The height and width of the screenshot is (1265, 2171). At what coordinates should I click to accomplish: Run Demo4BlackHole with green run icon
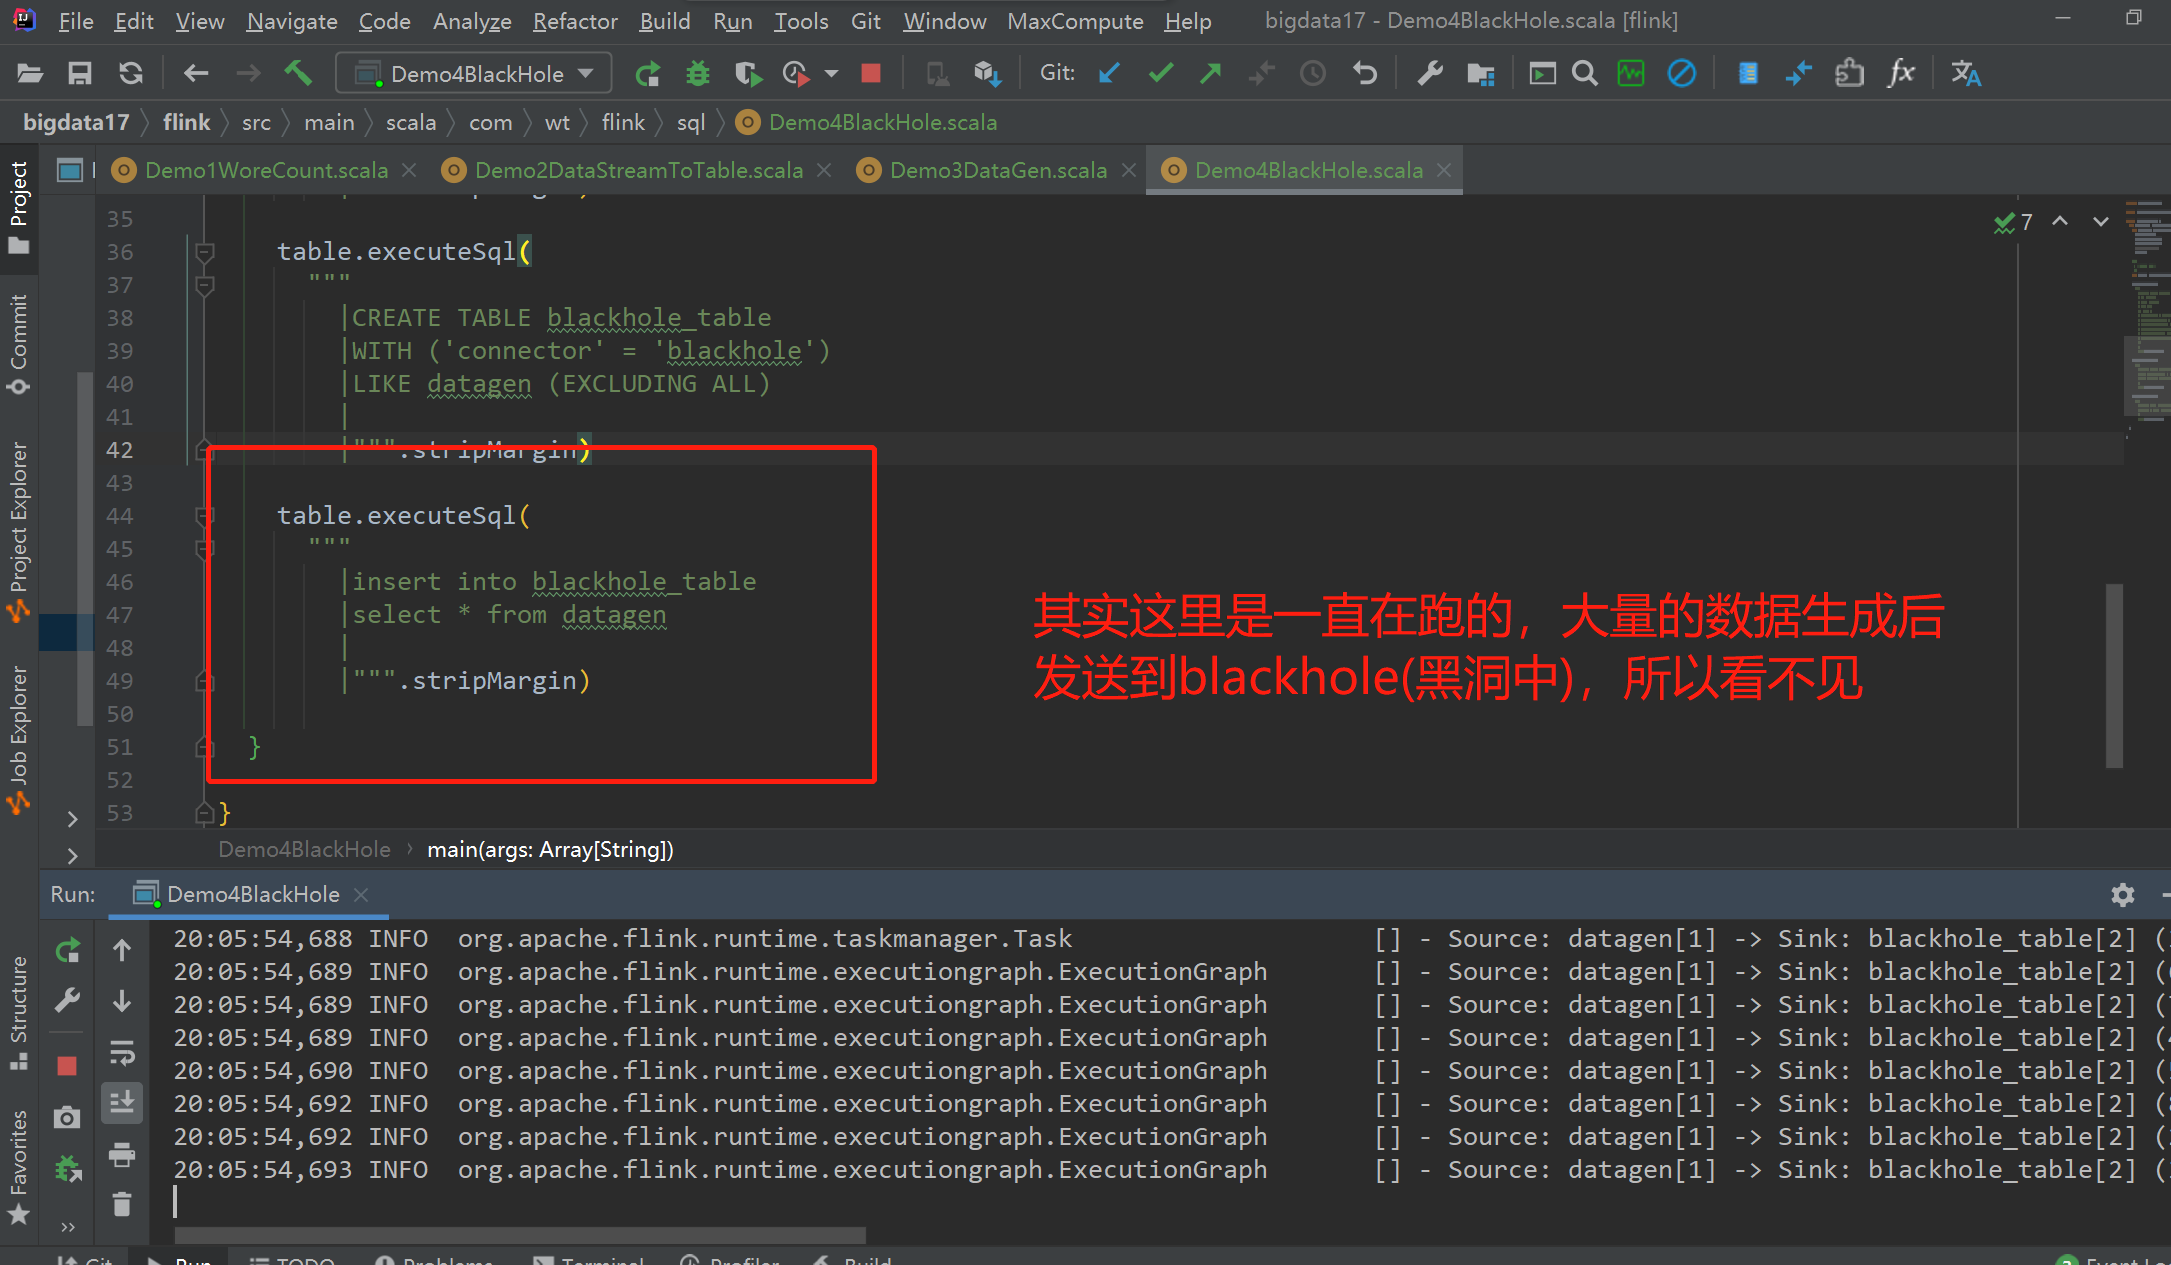[647, 73]
